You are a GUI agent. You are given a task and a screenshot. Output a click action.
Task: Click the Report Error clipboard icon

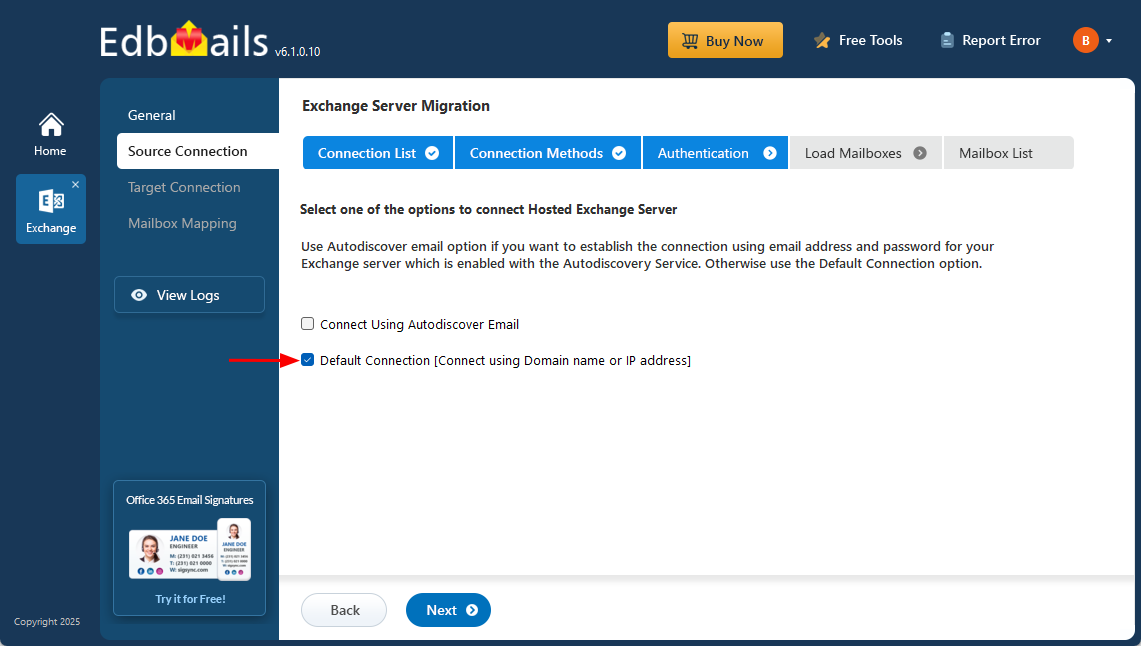pos(947,40)
